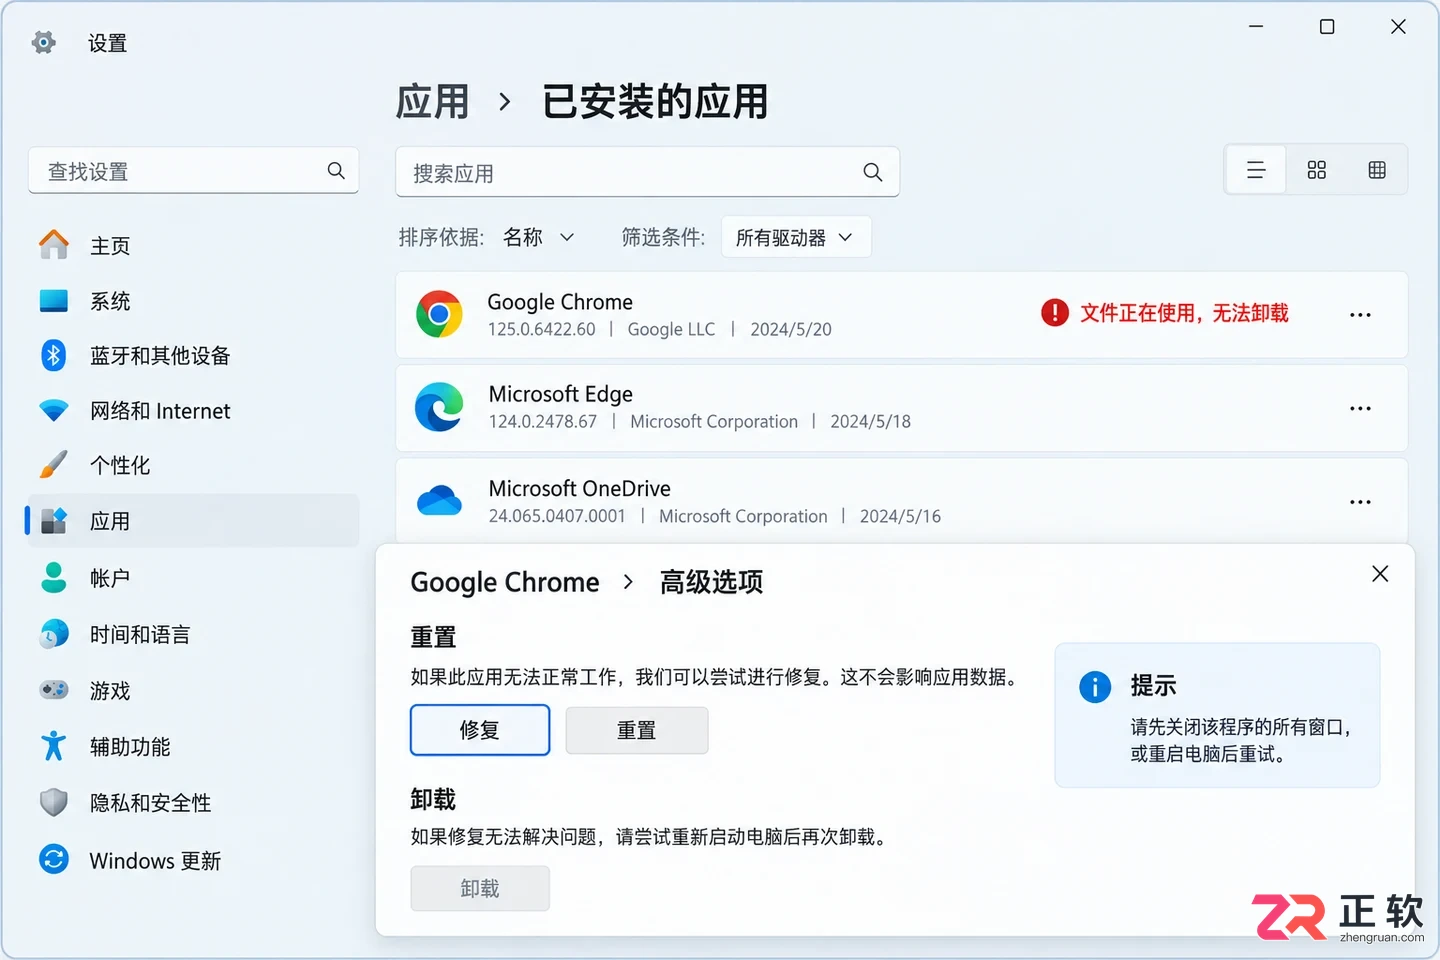The width and height of the screenshot is (1440, 960).
Task: Click the 应用 breadcrumb link in header
Action: 432,102
